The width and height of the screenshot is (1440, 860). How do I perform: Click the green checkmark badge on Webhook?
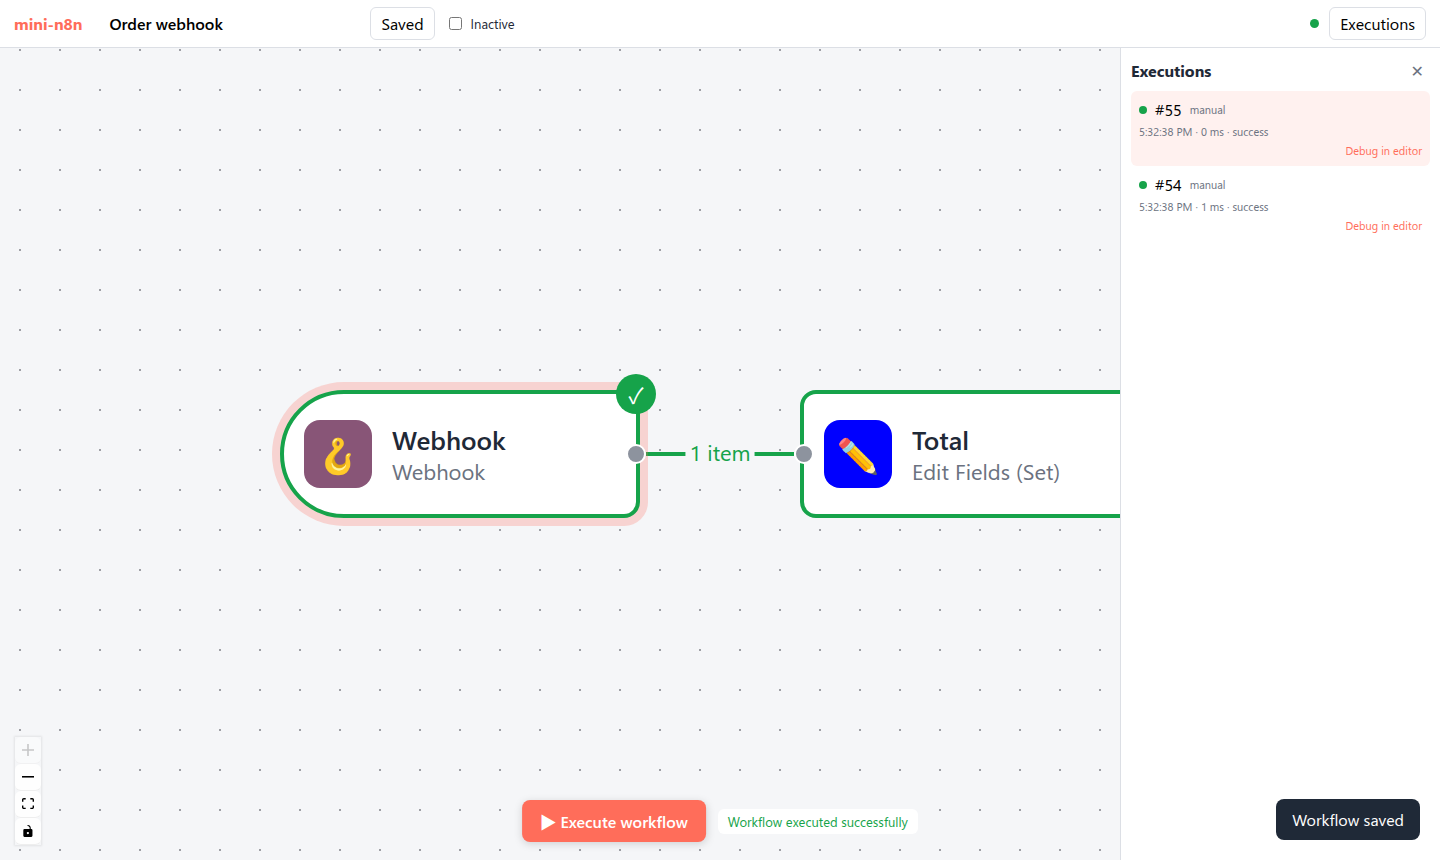(636, 395)
